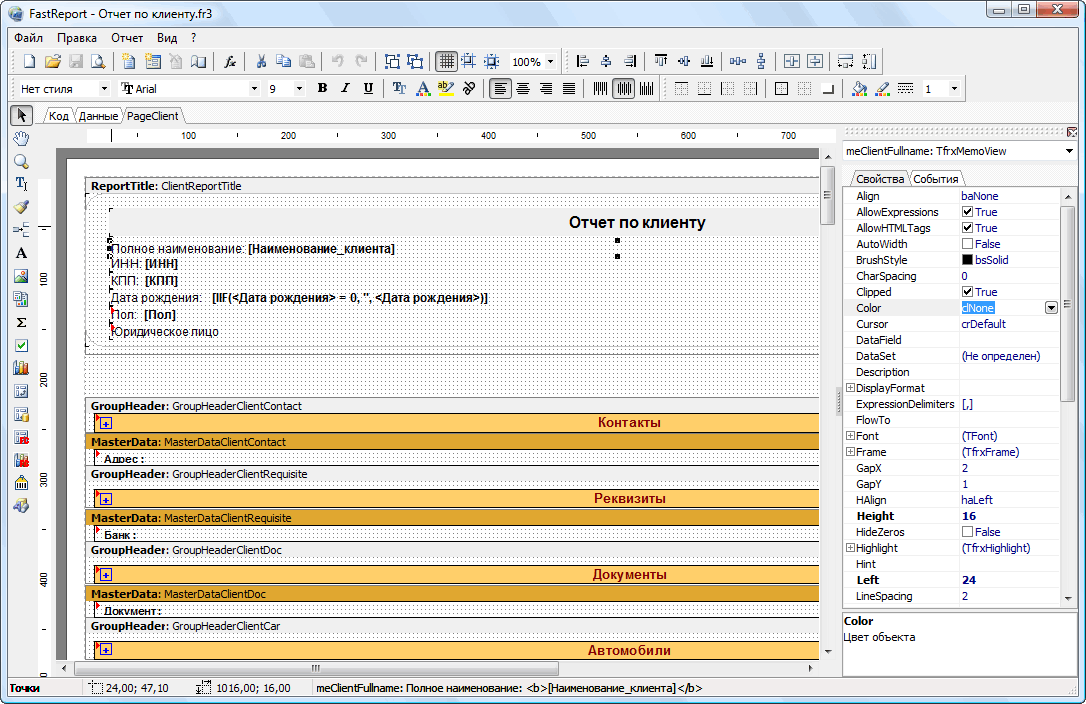Toggle Clipped checkbox

coord(968,292)
